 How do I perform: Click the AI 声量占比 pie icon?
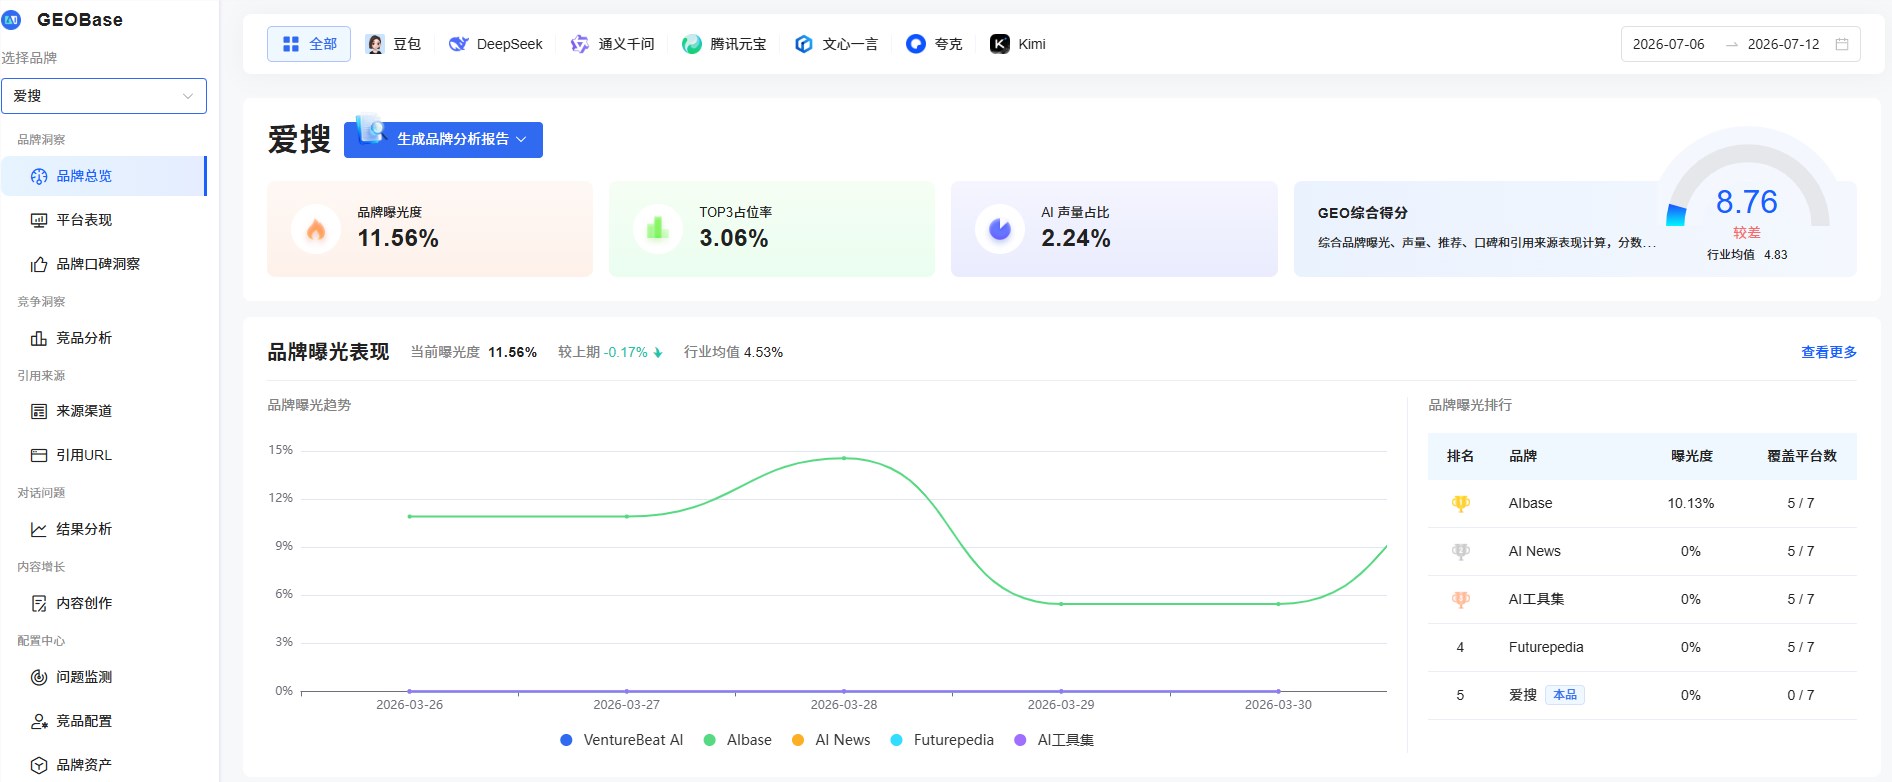coord(1000,229)
